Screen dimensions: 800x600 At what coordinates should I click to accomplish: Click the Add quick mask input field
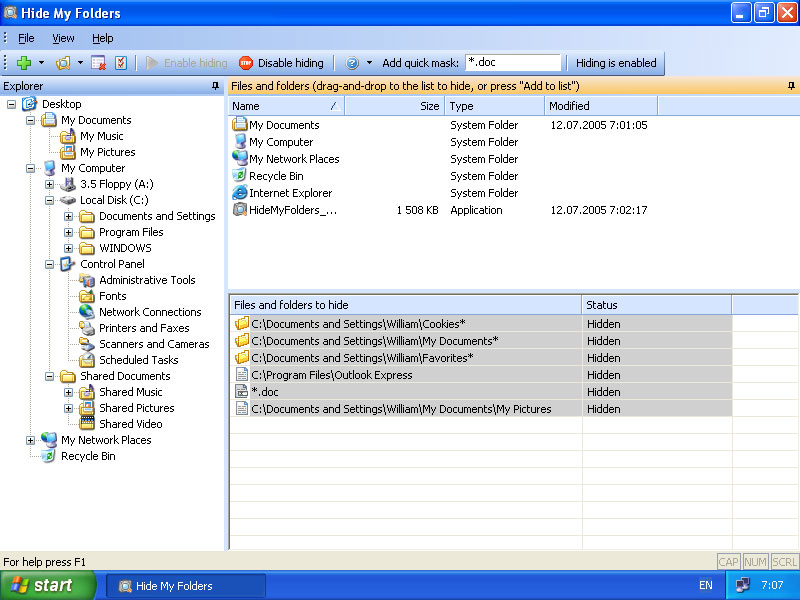pyautogui.click(x=513, y=62)
